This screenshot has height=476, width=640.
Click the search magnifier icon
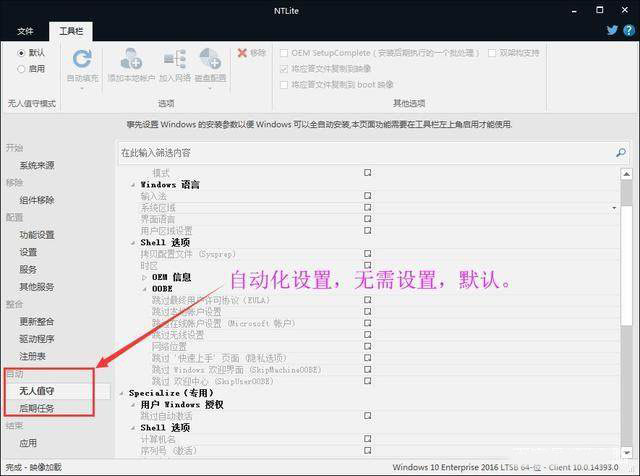pos(621,153)
